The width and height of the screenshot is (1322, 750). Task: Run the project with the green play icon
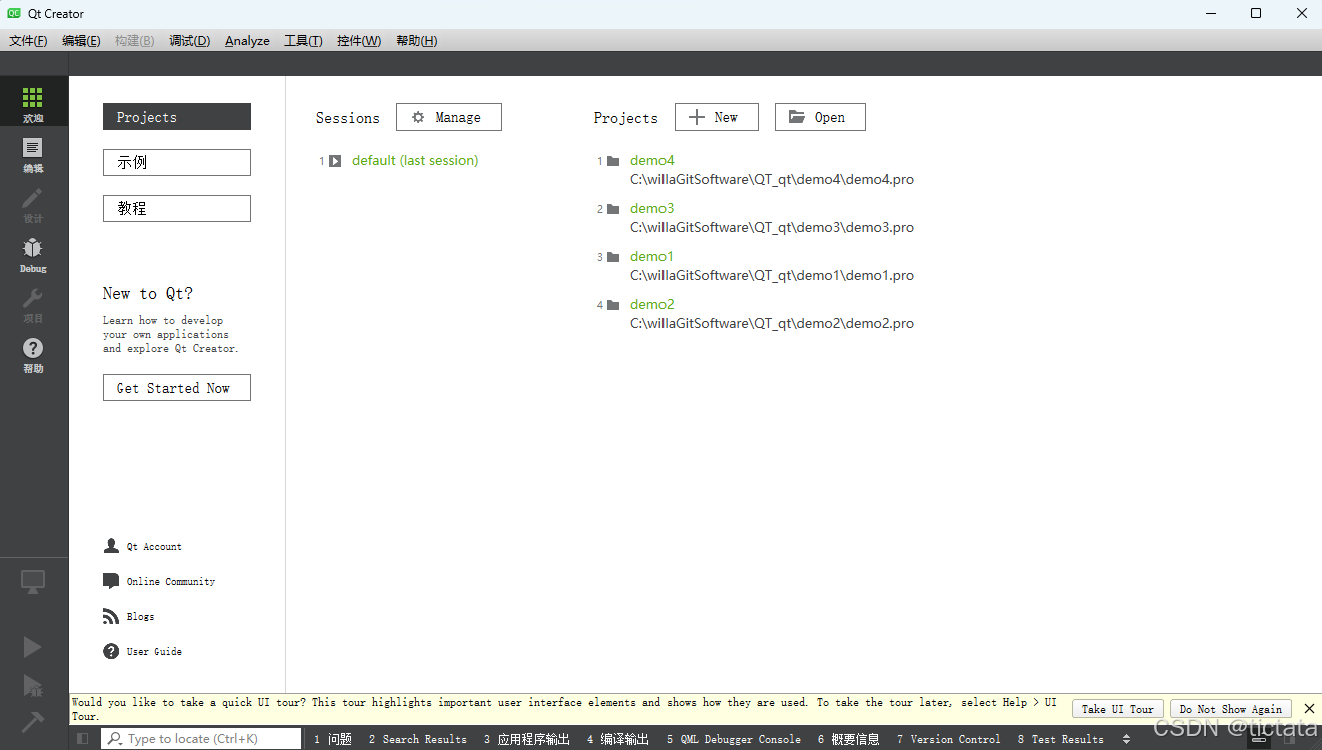(32, 647)
